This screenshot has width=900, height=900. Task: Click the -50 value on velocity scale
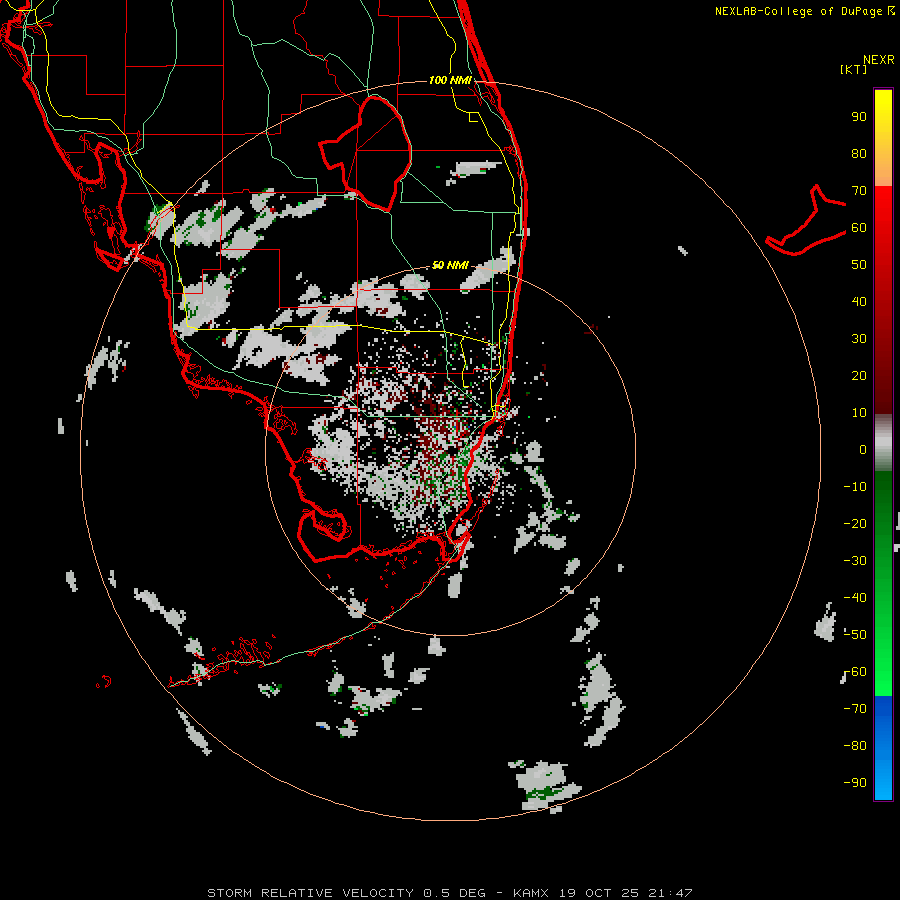[855, 635]
